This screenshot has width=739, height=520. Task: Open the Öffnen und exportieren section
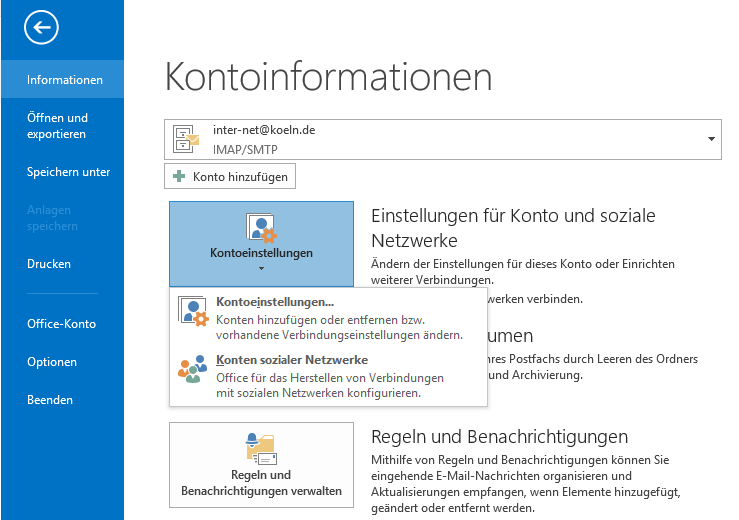(57, 126)
